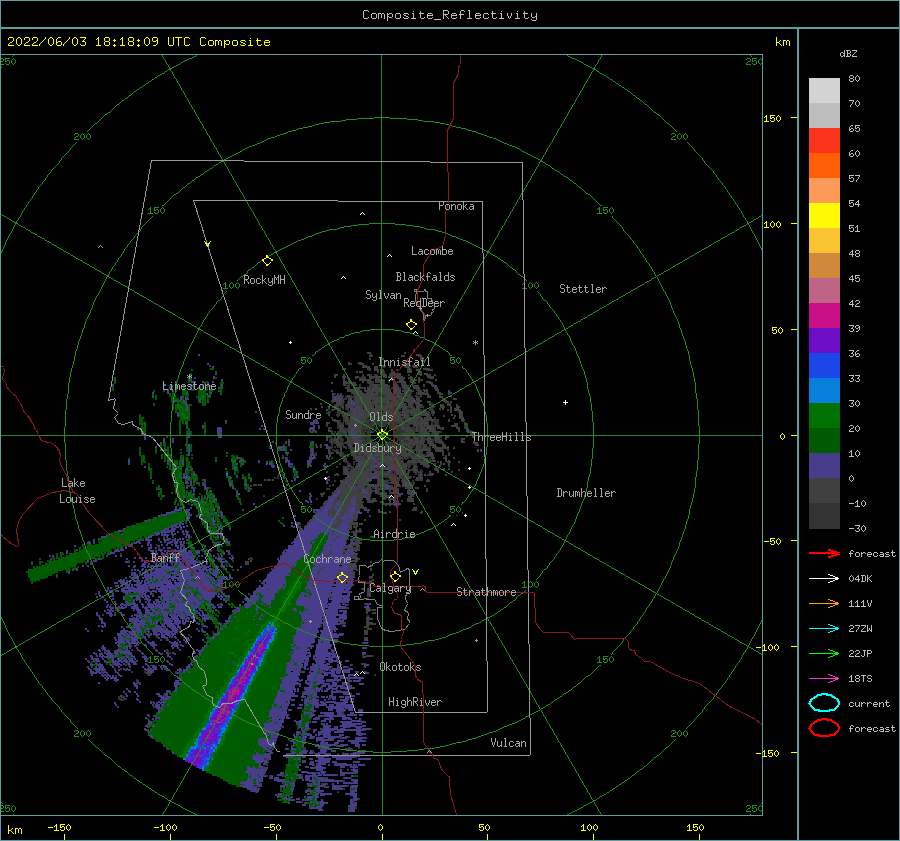Click the Banff label
The image size is (900, 841).
pos(165,558)
